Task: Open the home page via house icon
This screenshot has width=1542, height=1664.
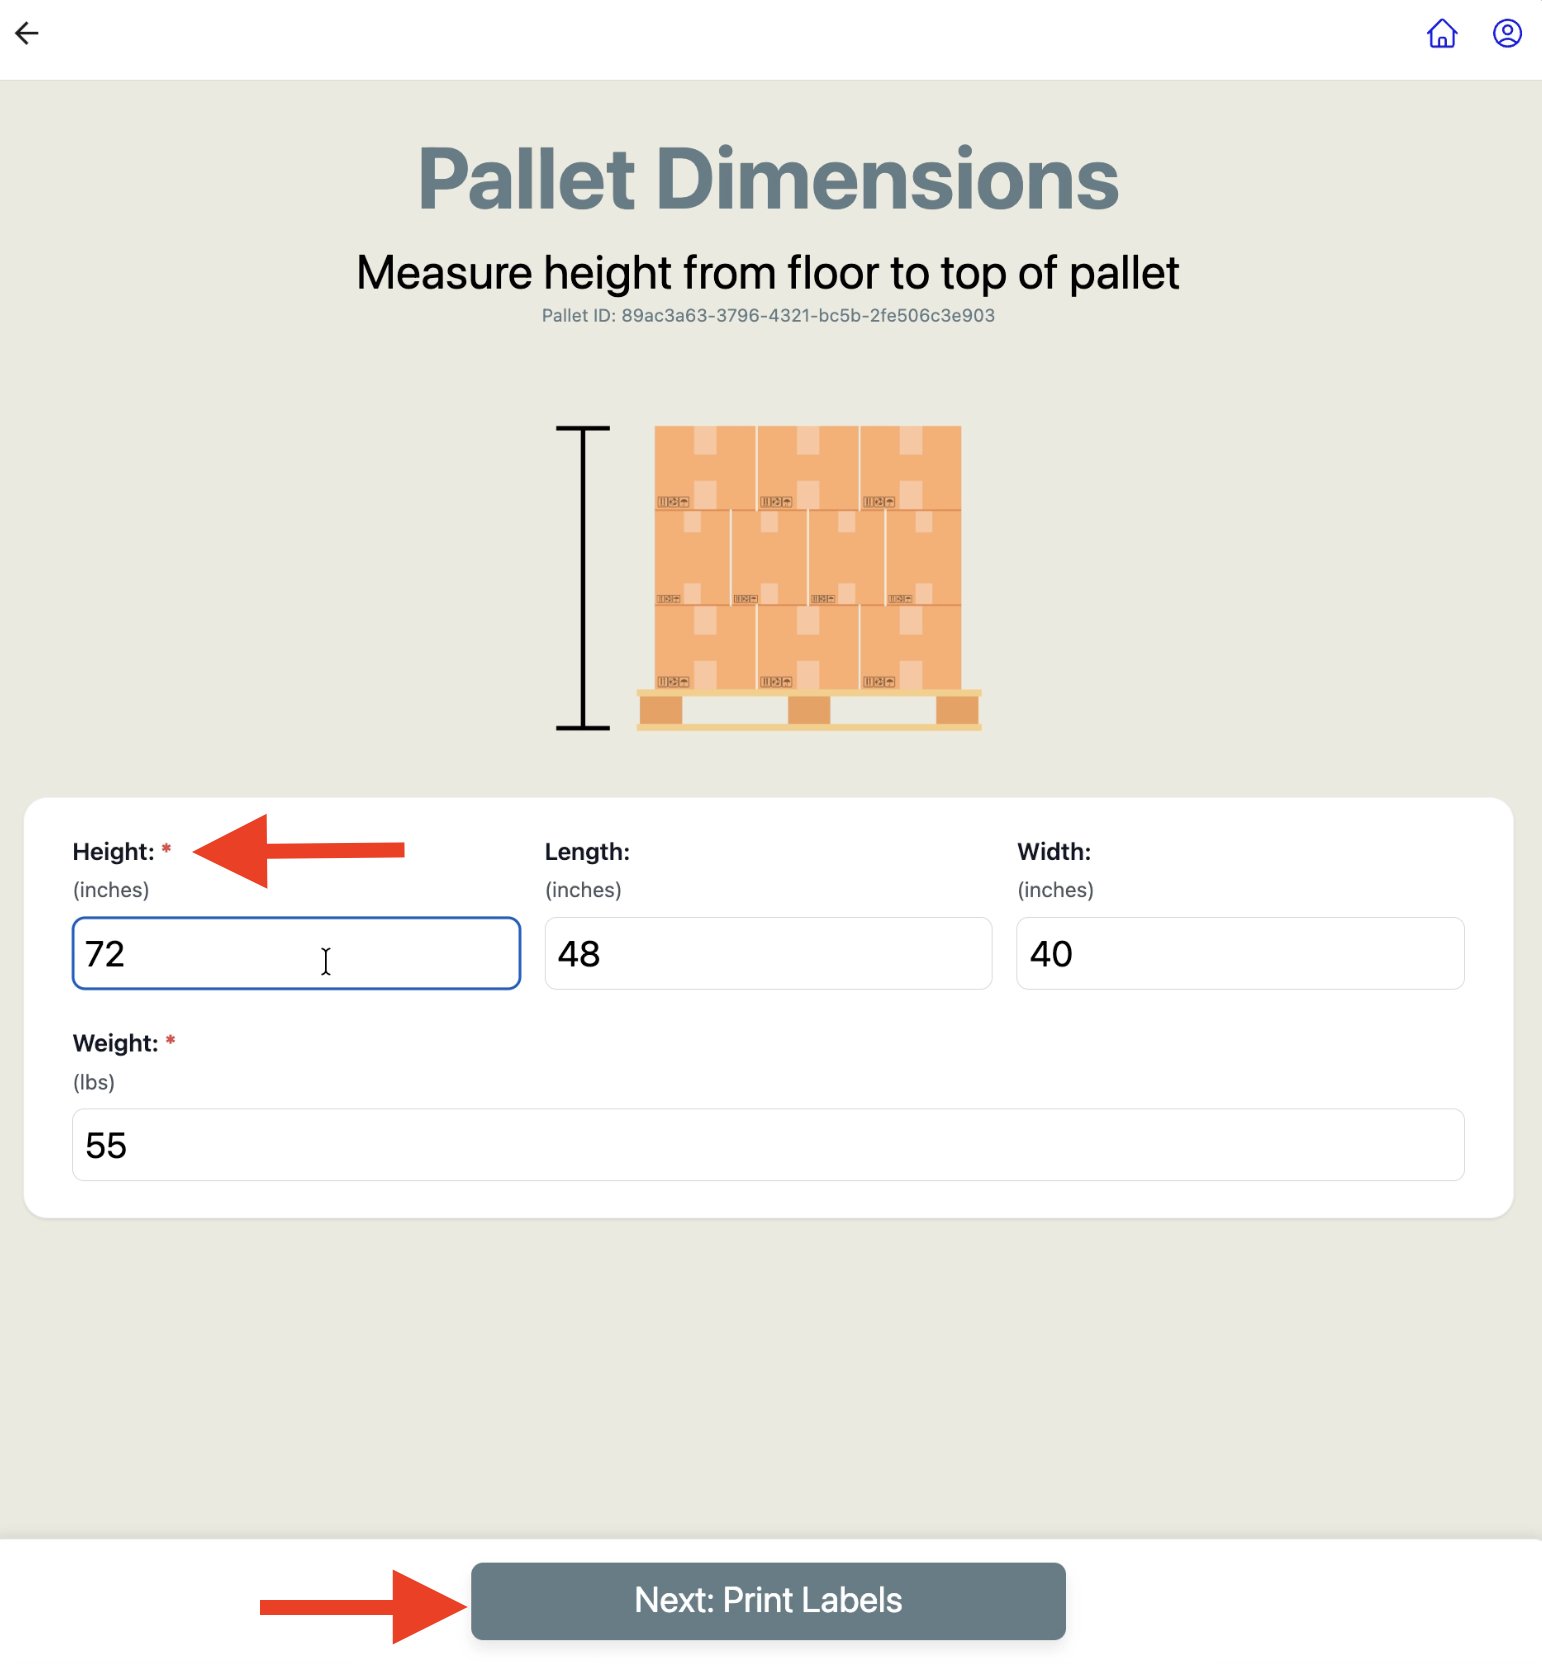Action: click(1441, 33)
